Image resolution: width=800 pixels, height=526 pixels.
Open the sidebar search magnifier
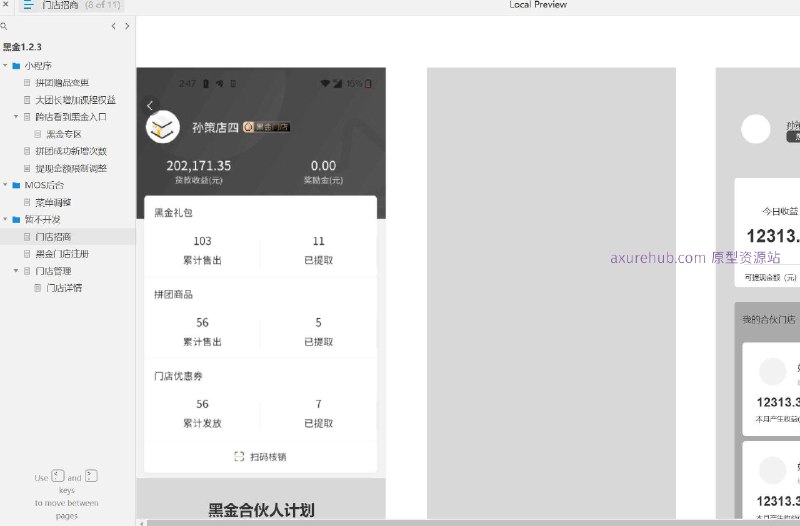(x=4, y=26)
